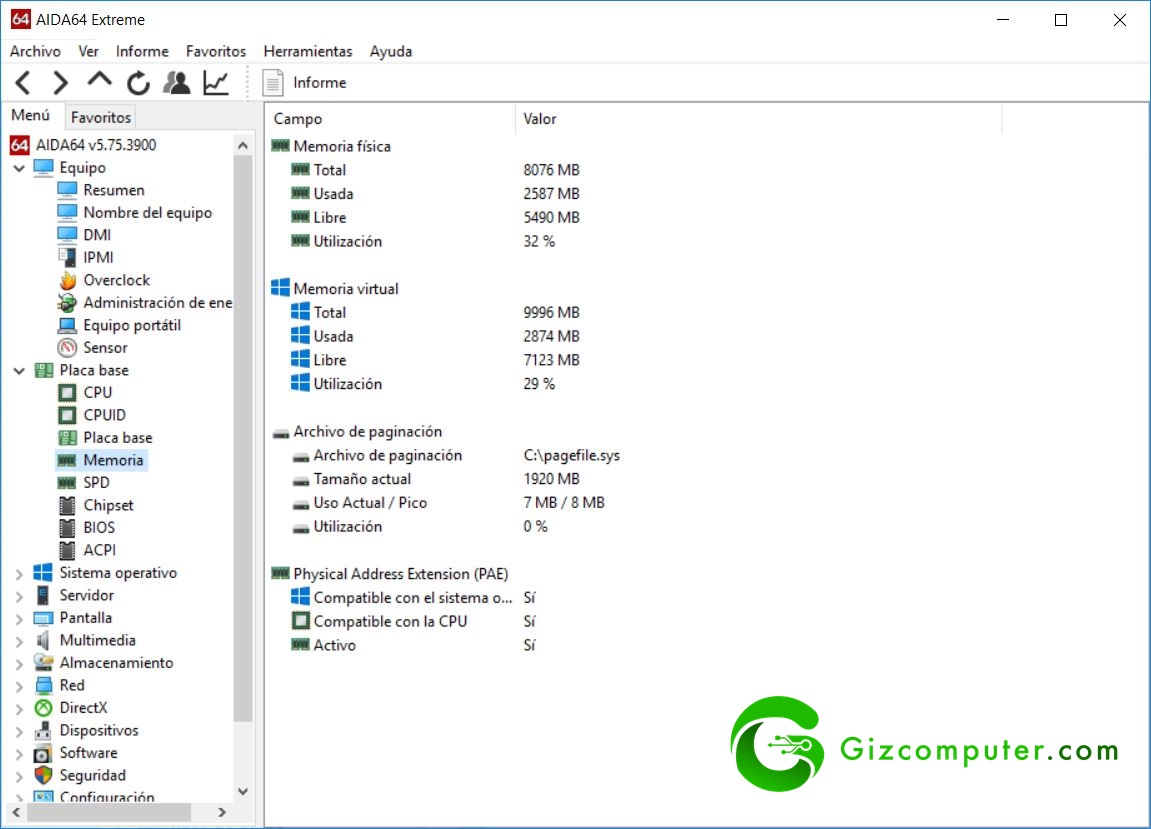1151x829 pixels.
Task: Open the Herramientas menu
Action: (x=308, y=51)
